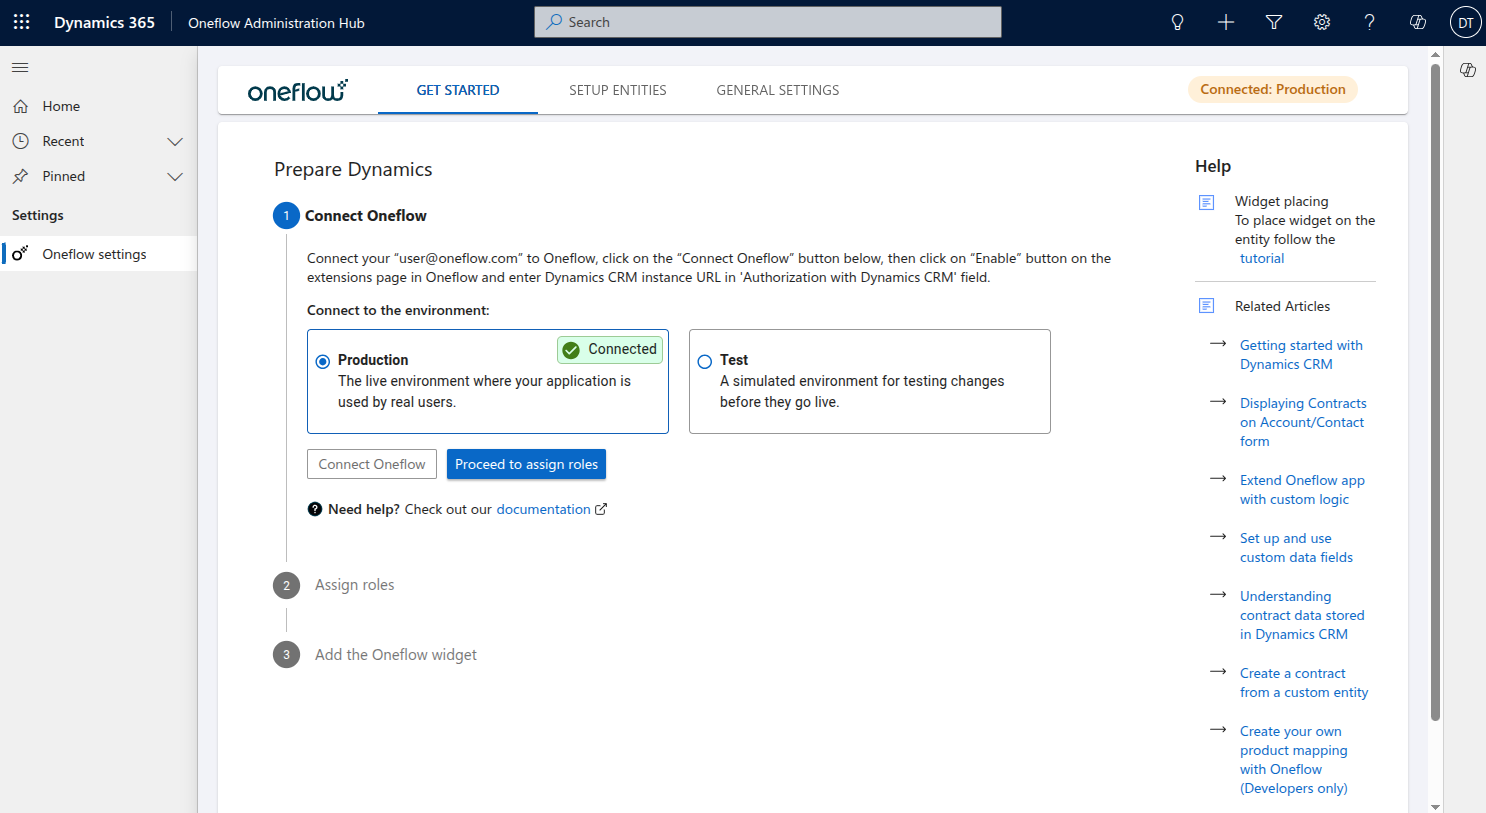The height and width of the screenshot is (813, 1486).
Task: Open Create a contract from a custom entity
Action: click(x=1304, y=683)
